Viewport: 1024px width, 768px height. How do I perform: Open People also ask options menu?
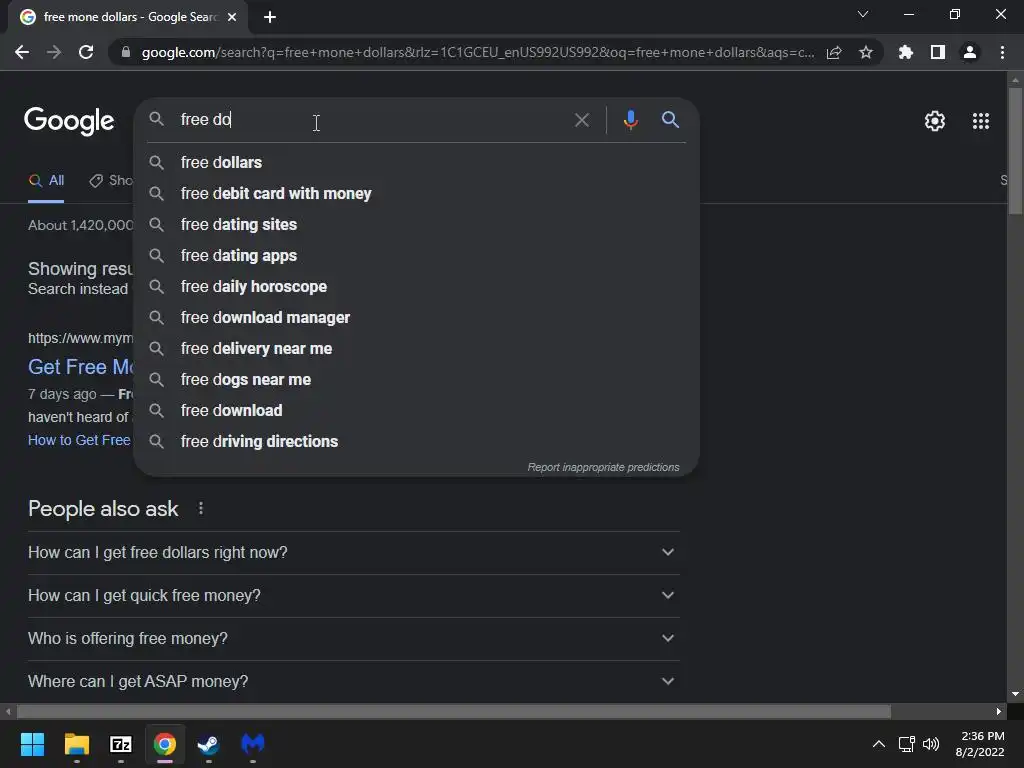(200, 508)
